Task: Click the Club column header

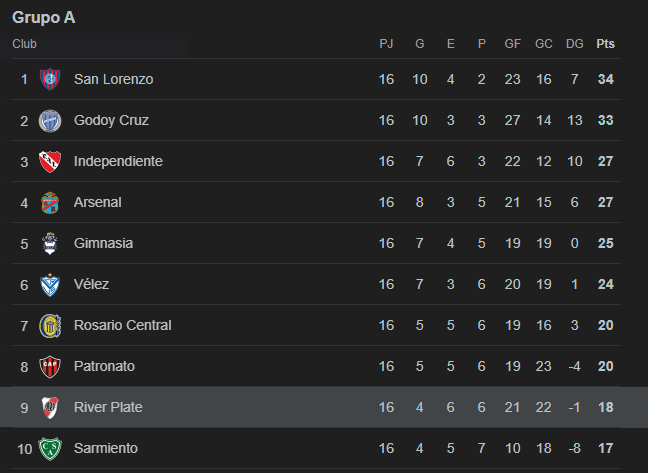Action: pos(24,44)
